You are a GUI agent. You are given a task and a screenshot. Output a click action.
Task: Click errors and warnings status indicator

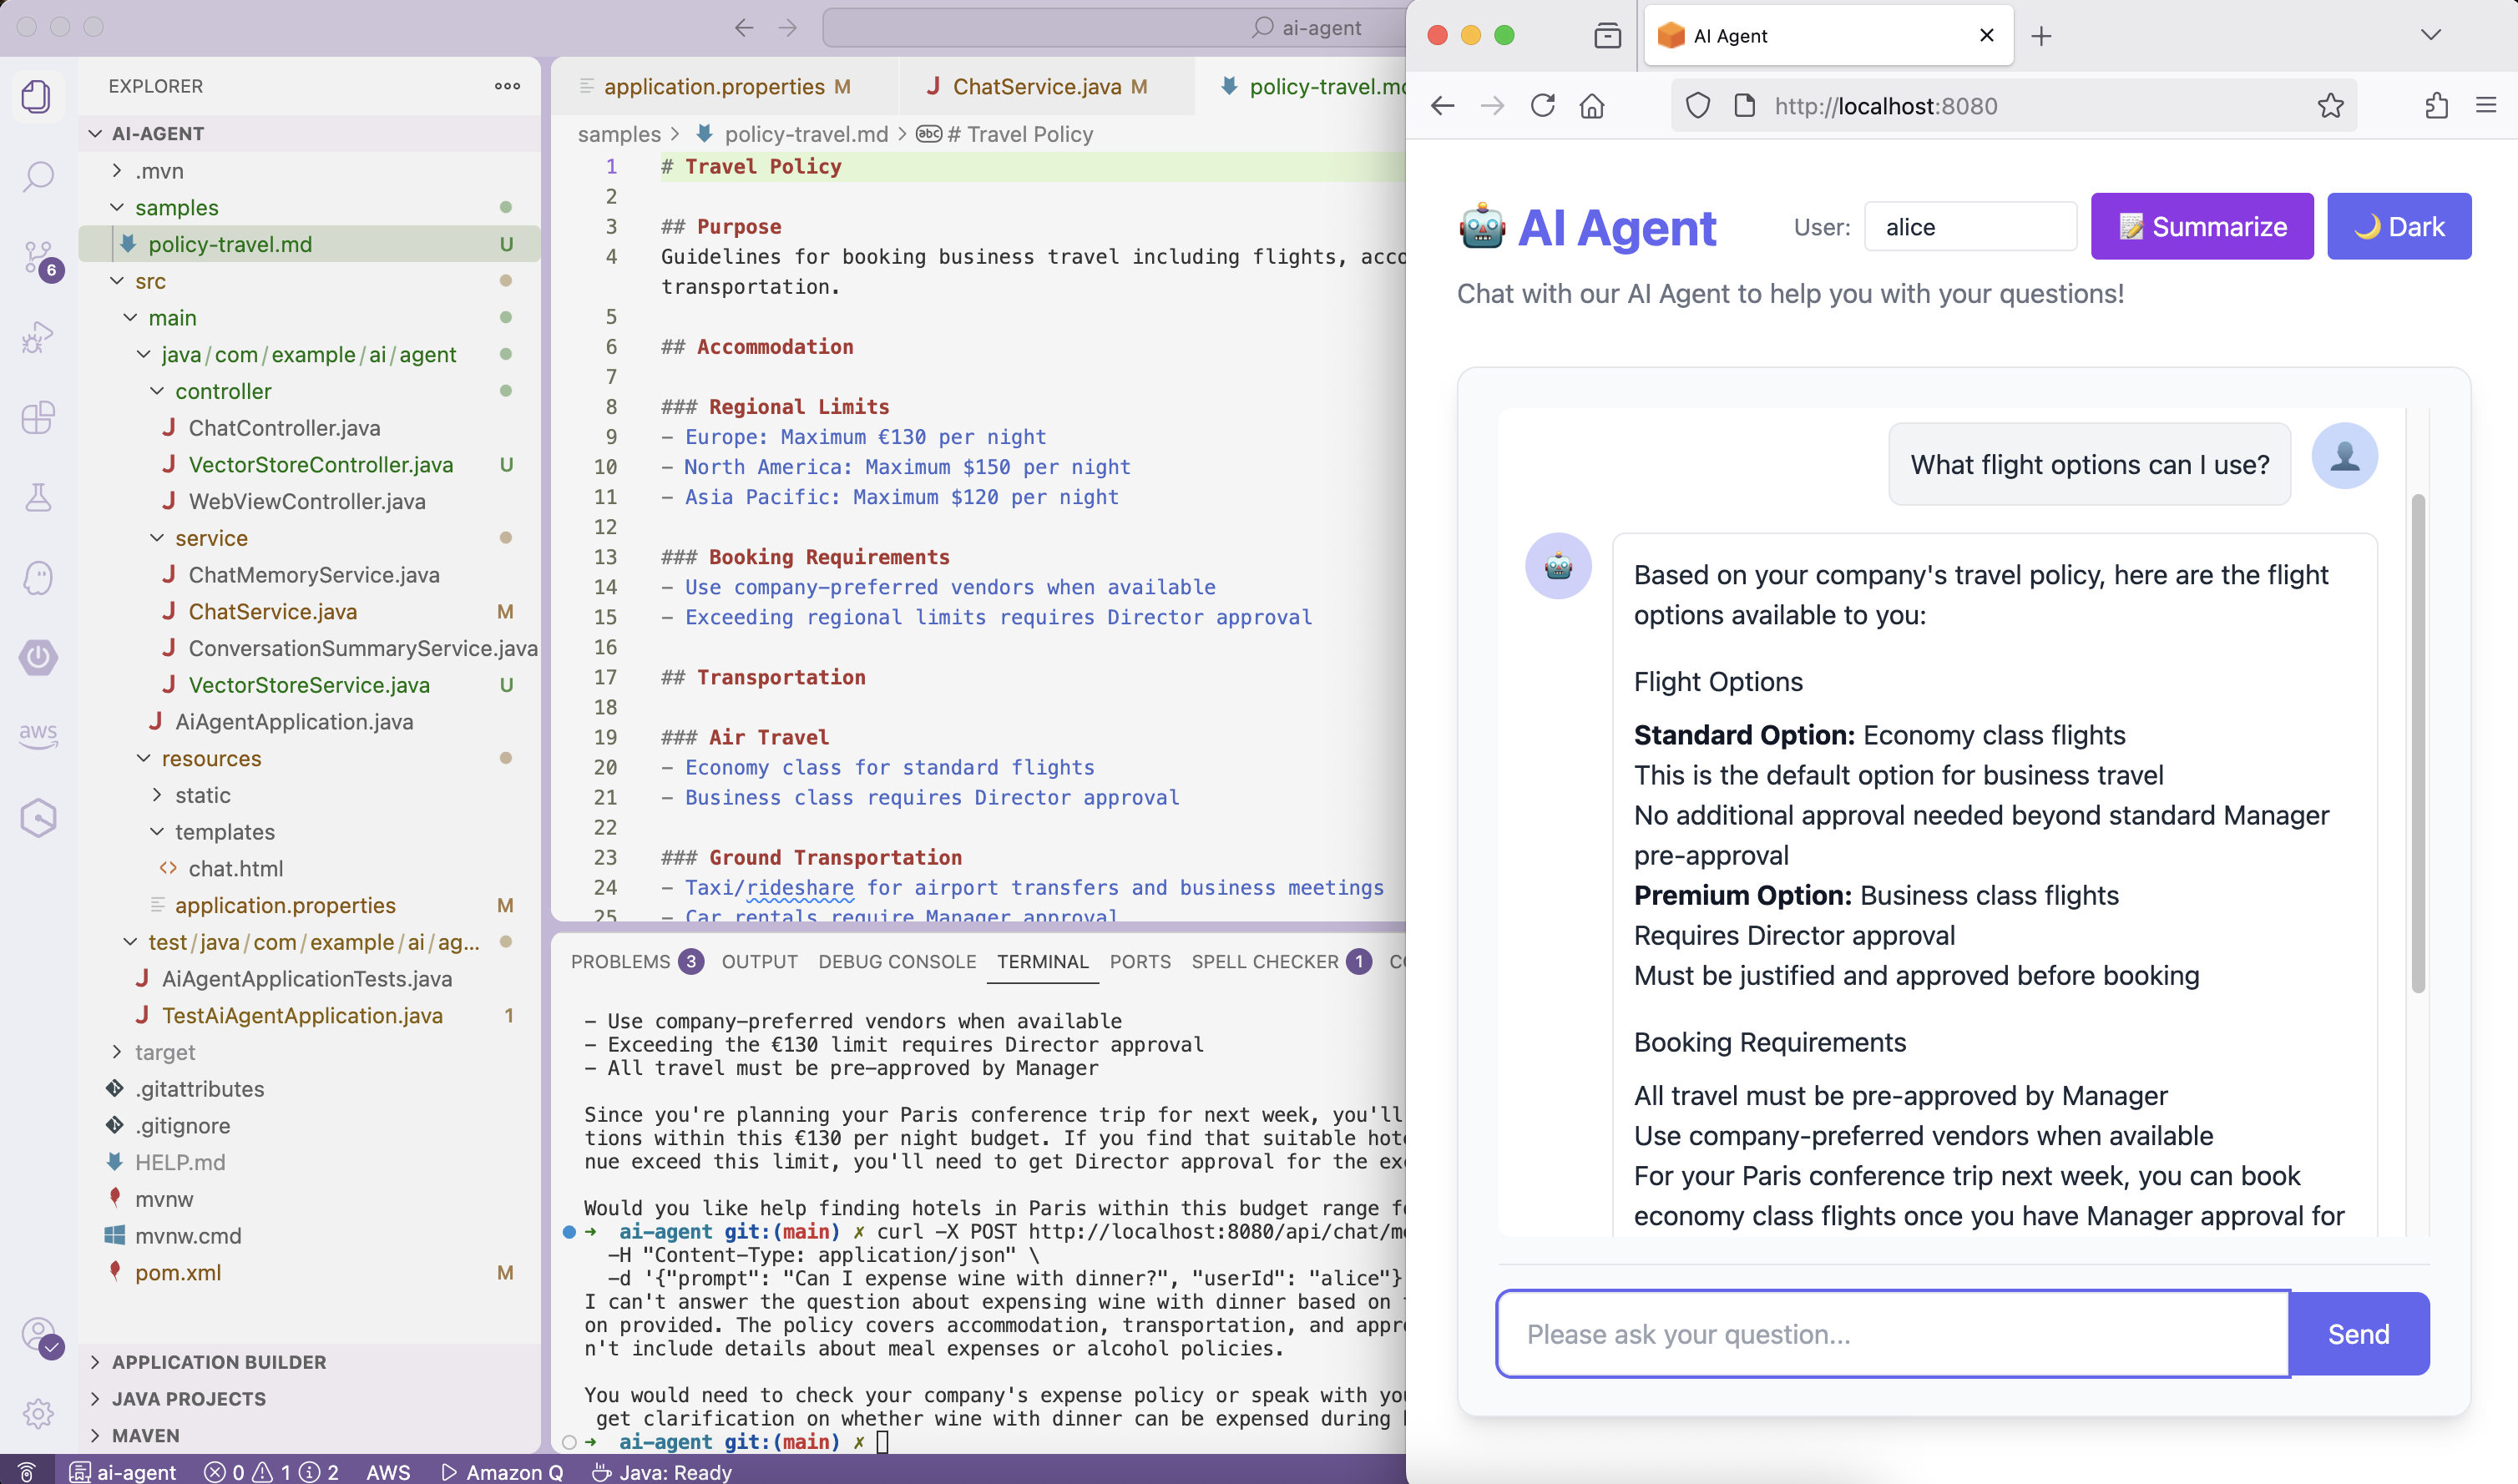271,1471
